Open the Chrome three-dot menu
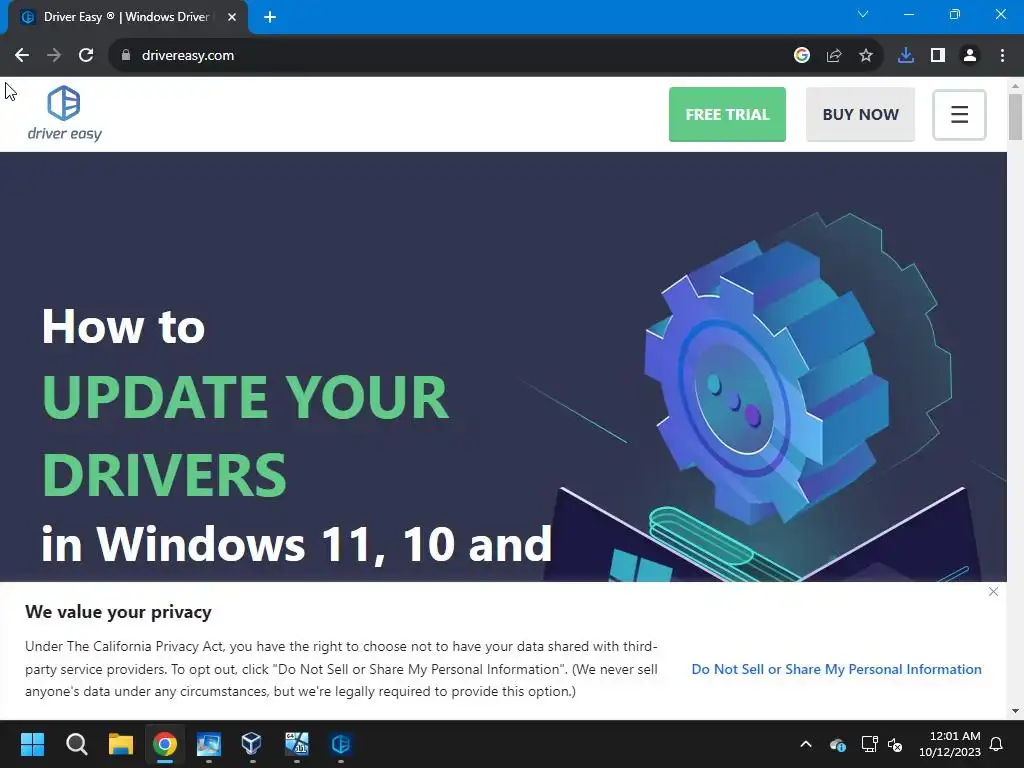The image size is (1024, 768). click(x=1002, y=56)
